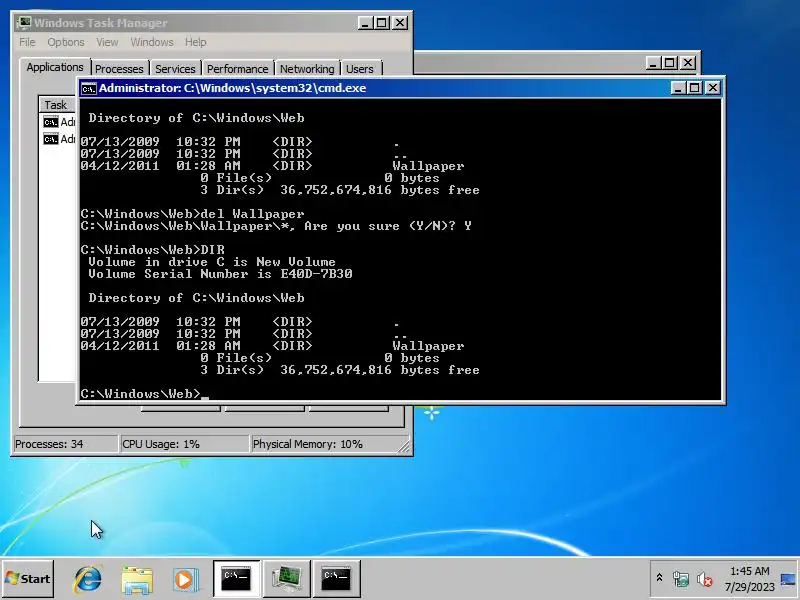Maximize the background window behind cmd

coord(670,63)
